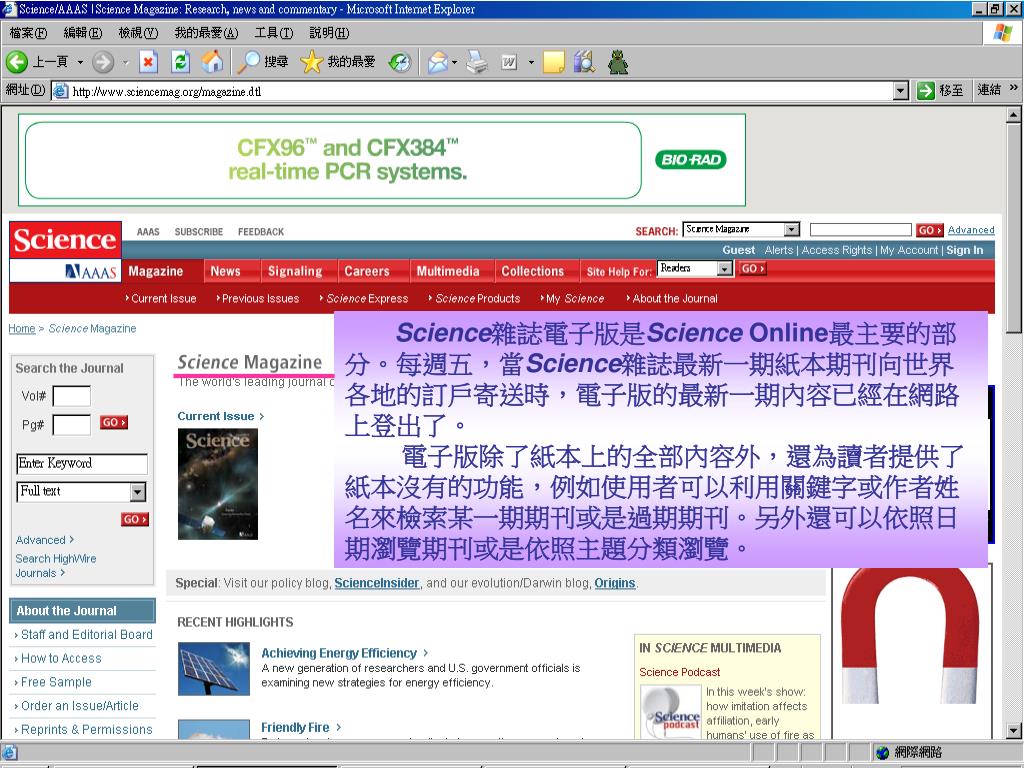Open 我的最愛 favorites star button
This screenshot has width=1024, height=768.
point(338,62)
